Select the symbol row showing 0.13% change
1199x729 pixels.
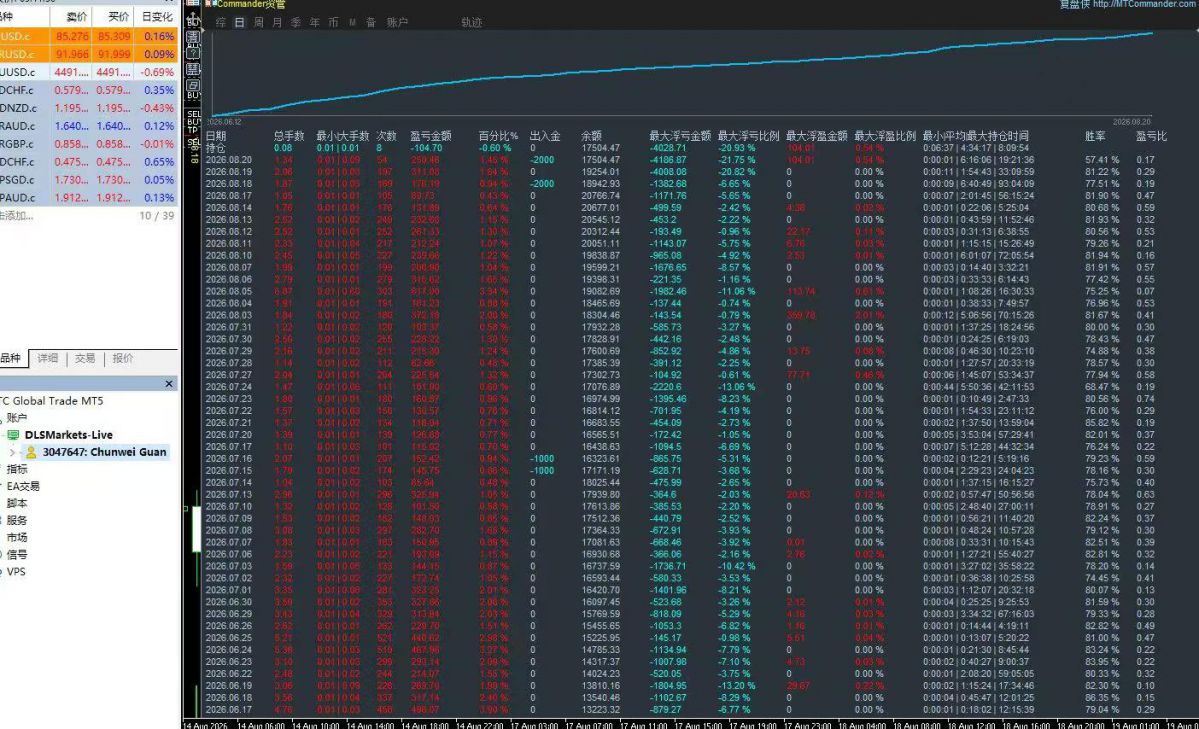89,197
